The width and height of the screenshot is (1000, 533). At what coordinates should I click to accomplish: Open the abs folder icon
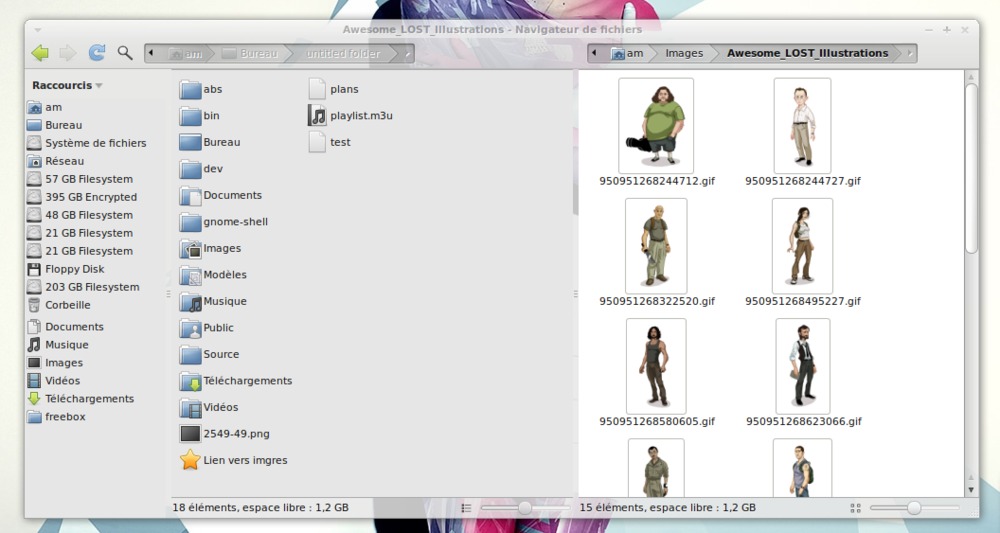pos(190,89)
